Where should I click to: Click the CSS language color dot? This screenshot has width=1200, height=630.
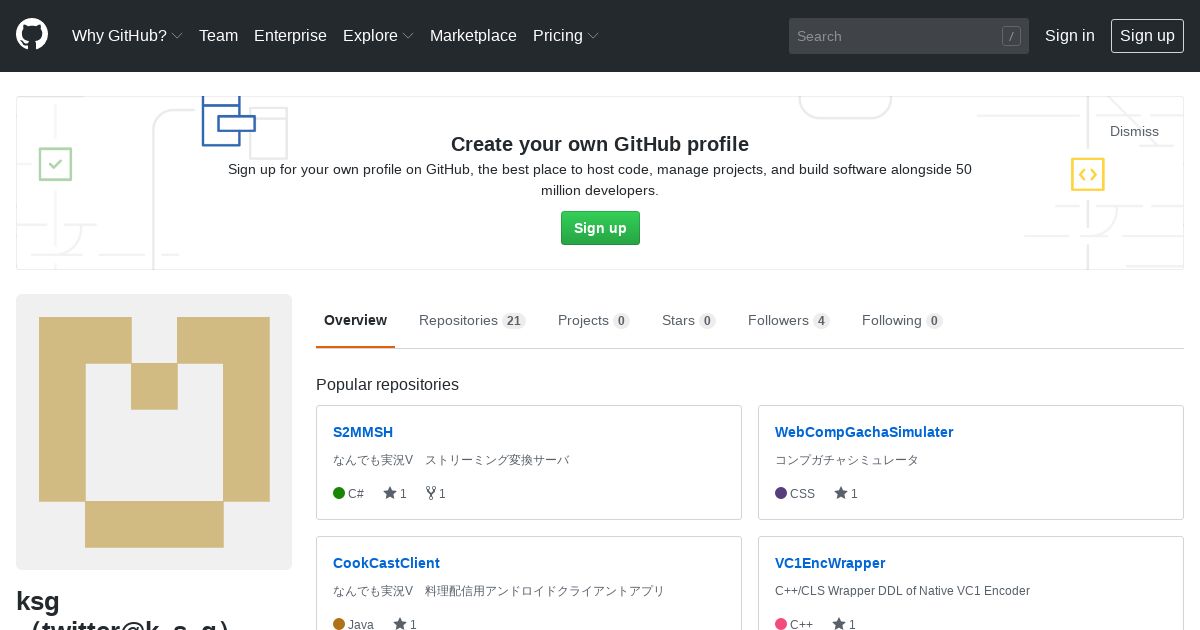(x=781, y=493)
